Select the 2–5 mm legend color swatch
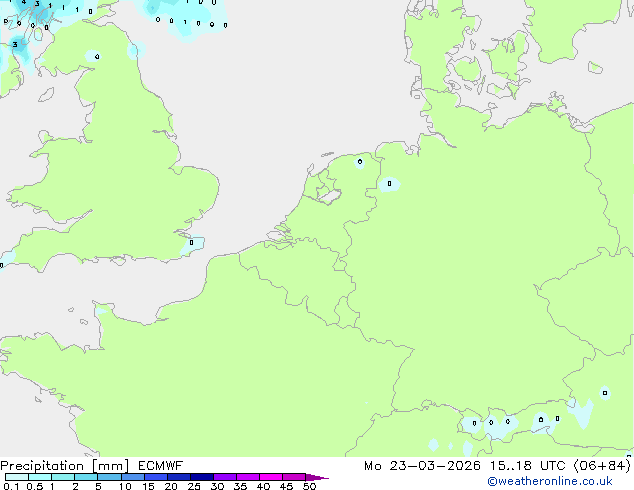The width and height of the screenshot is (634, 490). [x=86, y=477]
